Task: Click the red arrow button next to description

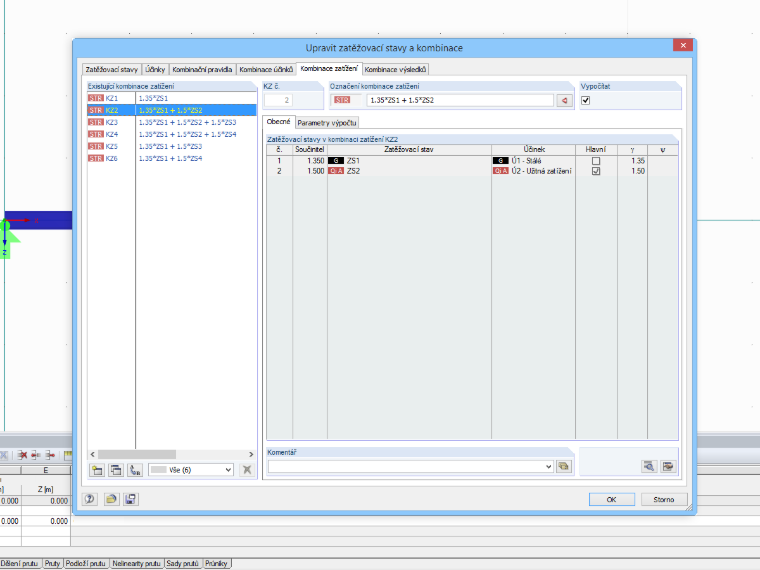Action: tap(564, 100)
